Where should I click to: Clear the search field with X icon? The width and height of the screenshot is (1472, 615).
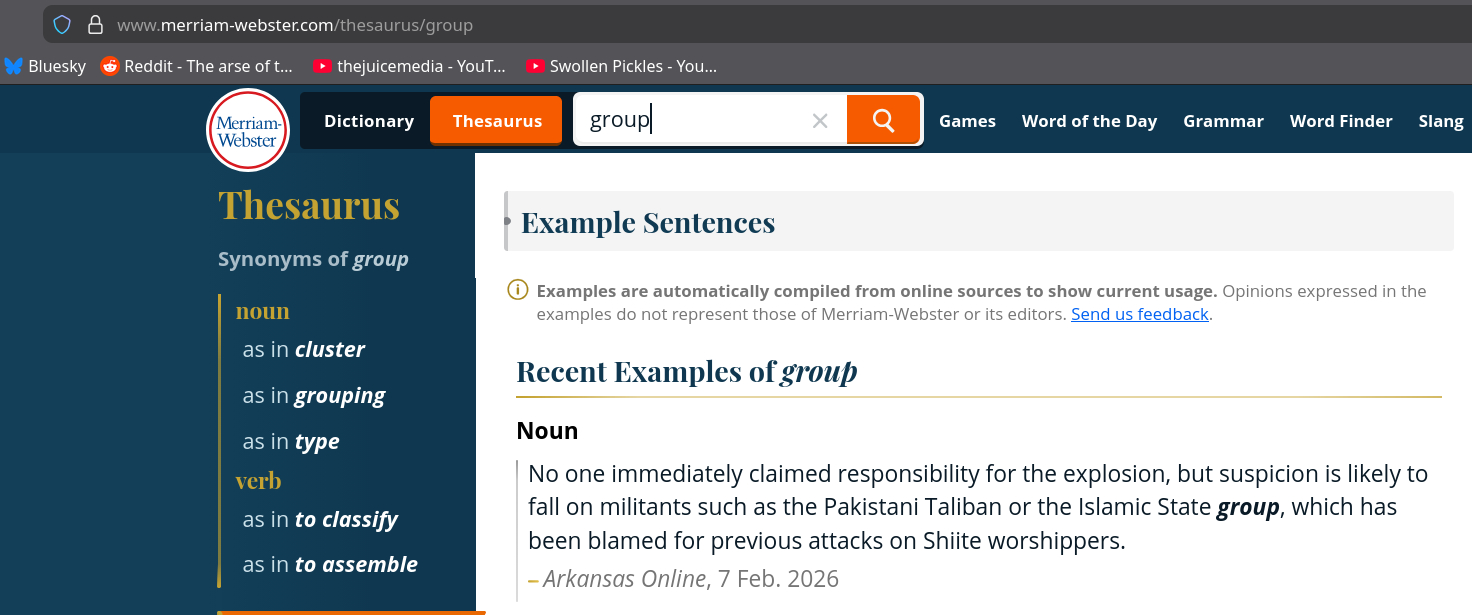coord(820,121)
